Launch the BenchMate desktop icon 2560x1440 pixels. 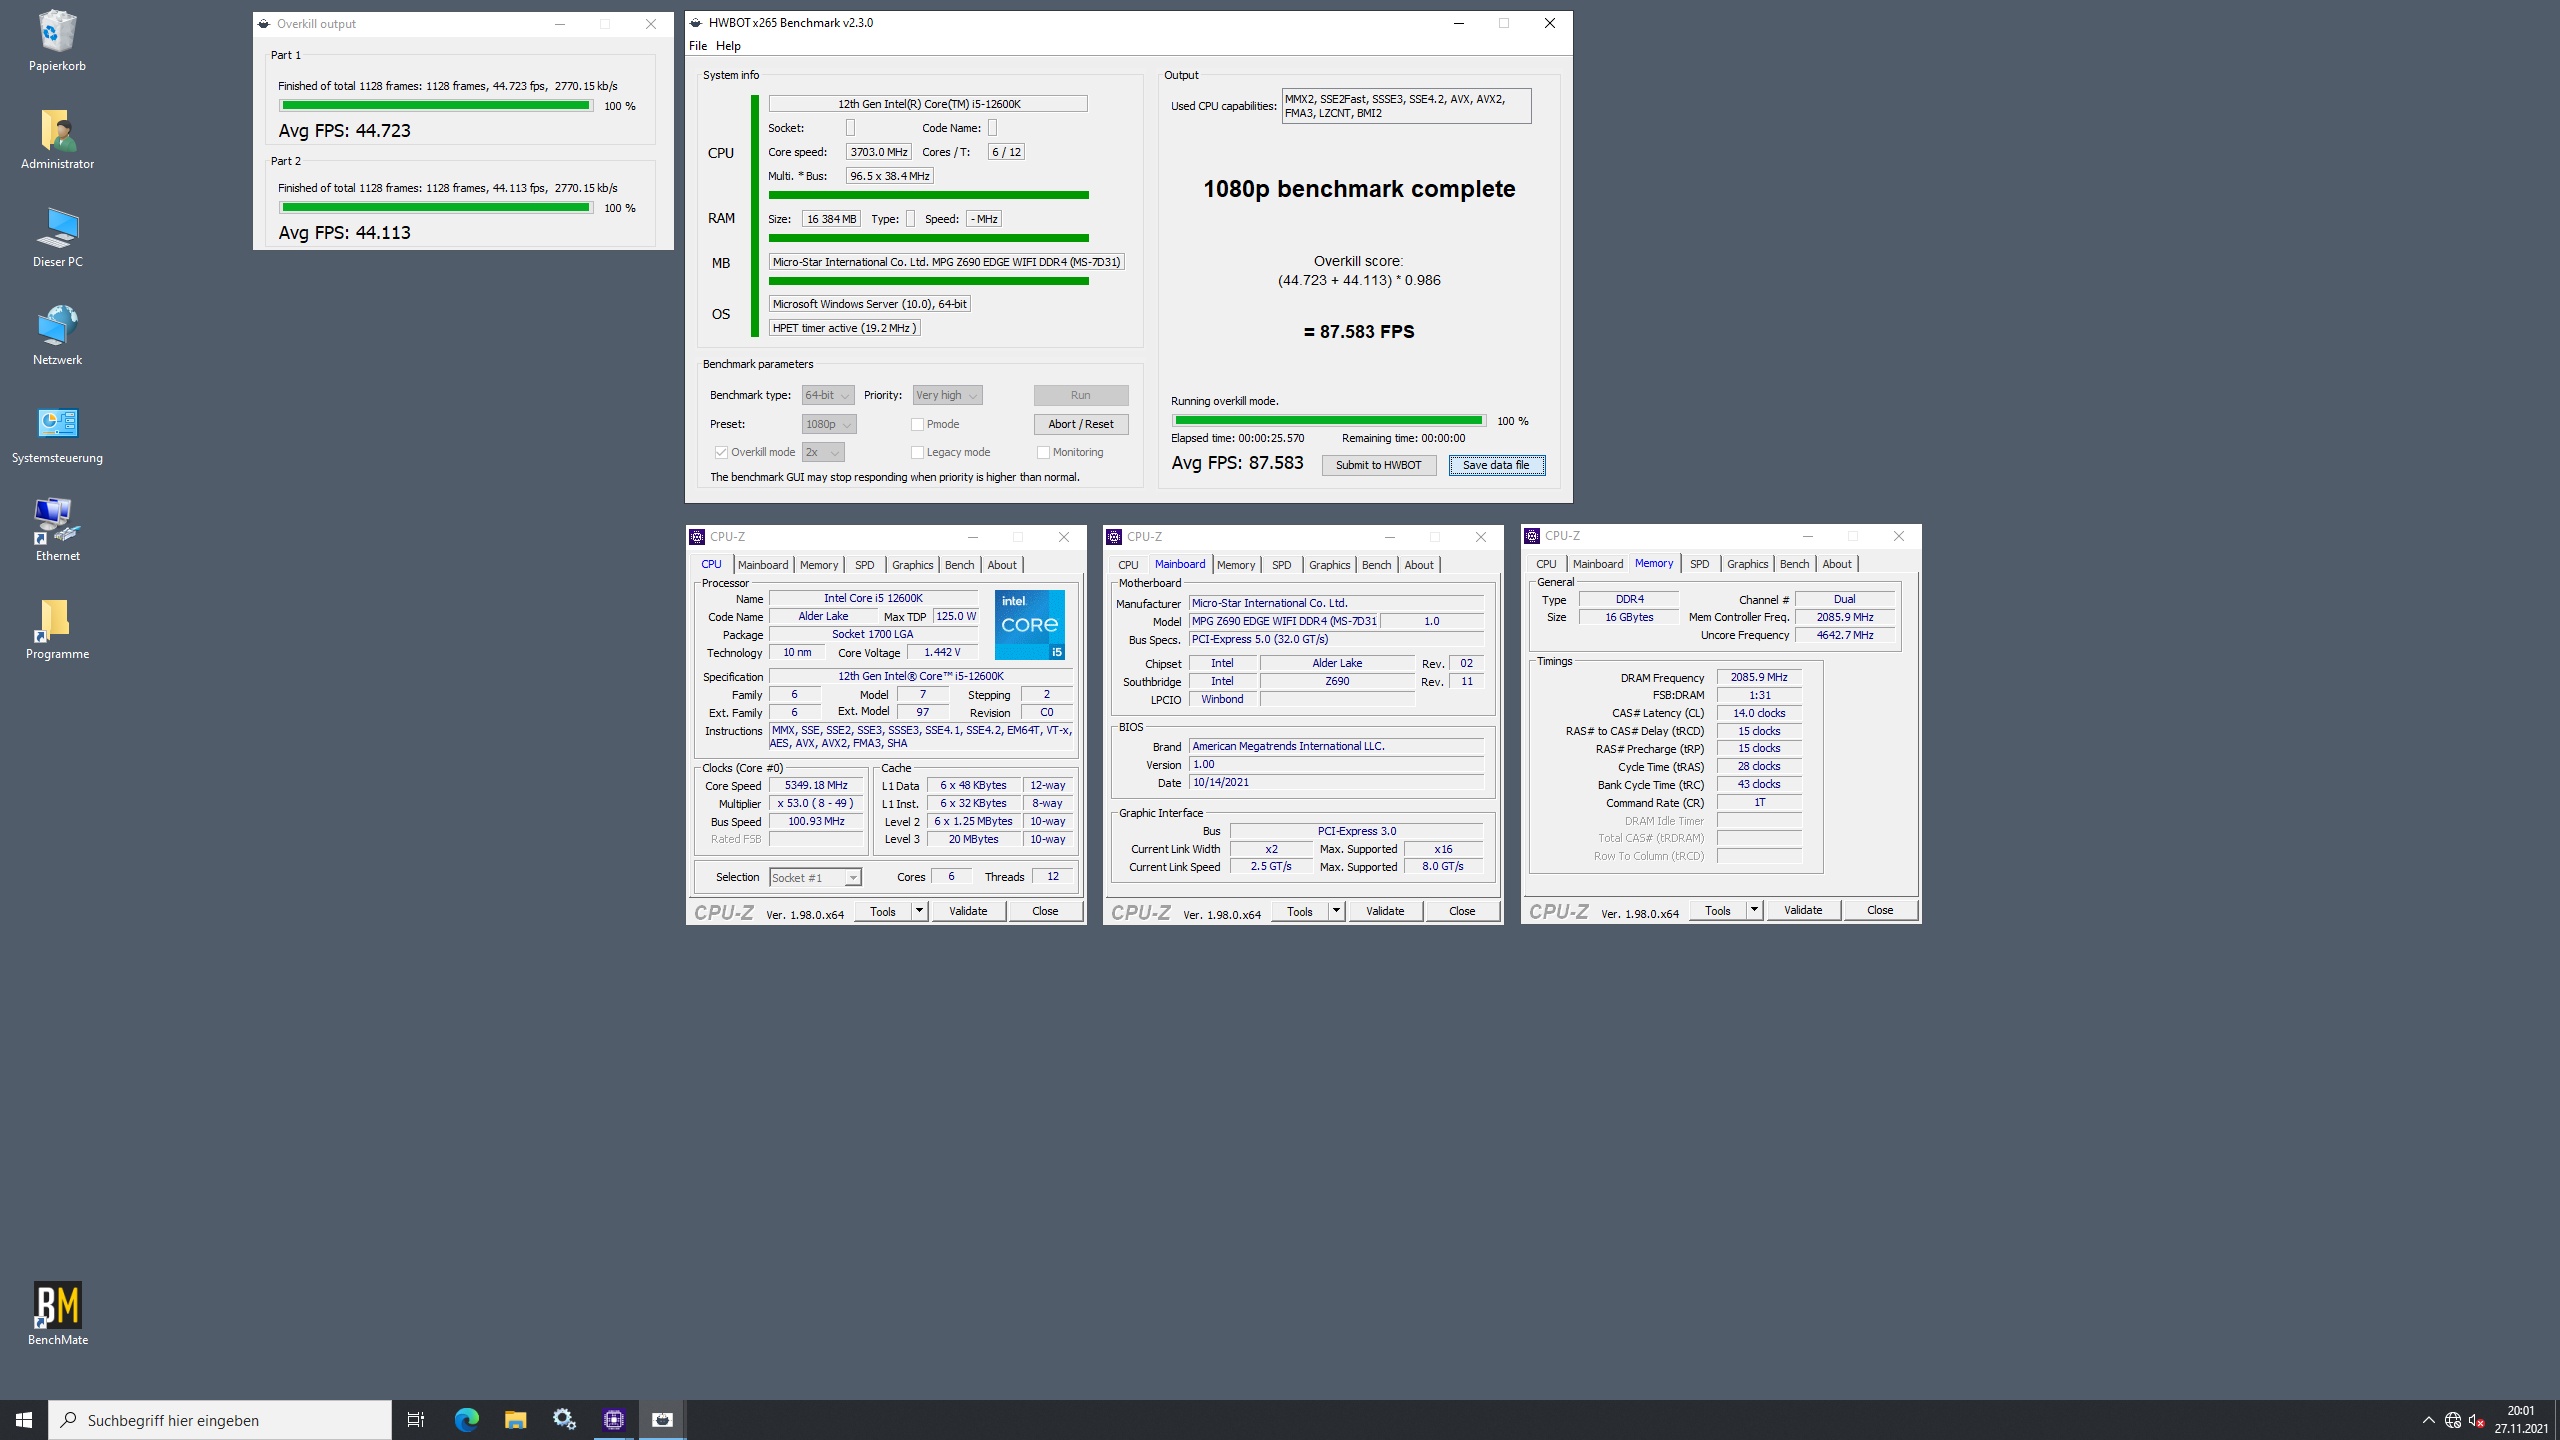click(x=57, y=1315)
